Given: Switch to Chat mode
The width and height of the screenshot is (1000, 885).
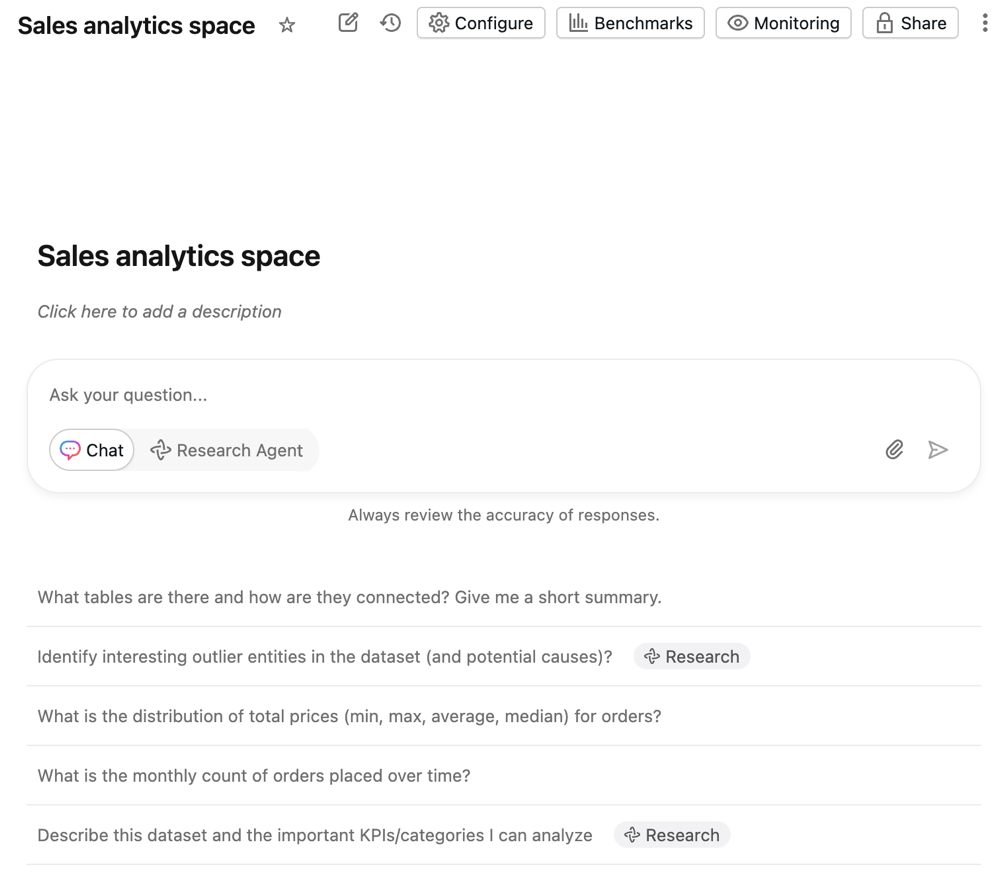Looking at the screenshot, I should [x=92, y=450].
